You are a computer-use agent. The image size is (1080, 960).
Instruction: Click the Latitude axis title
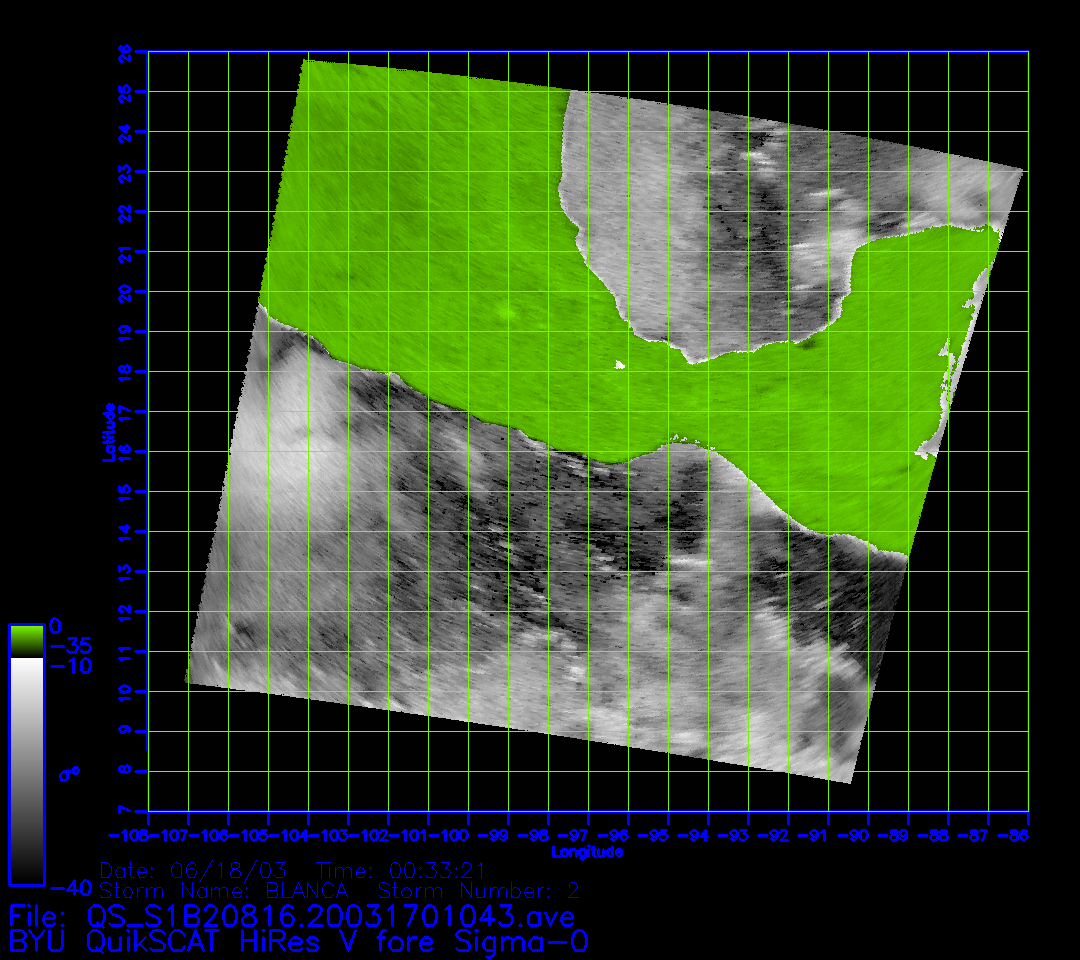pyautogui.click(x=106, y=431)
